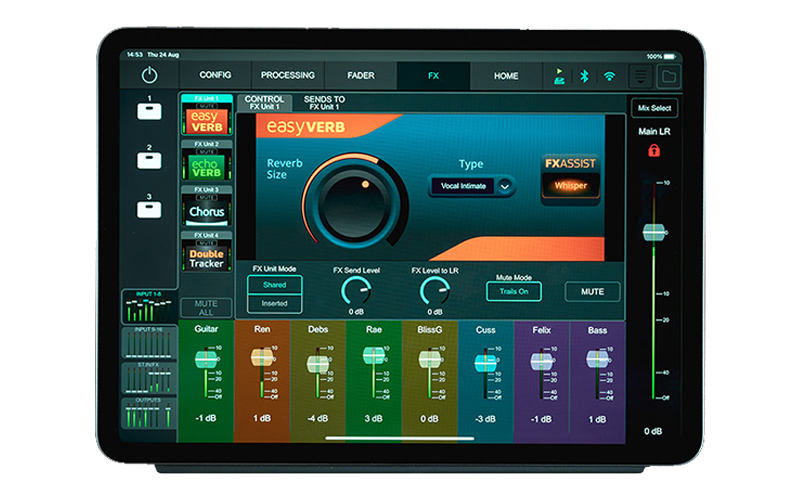Viewport: 800px width, 500px height.
Task: Click the Rae channel fader
Action: click(373, 356)
